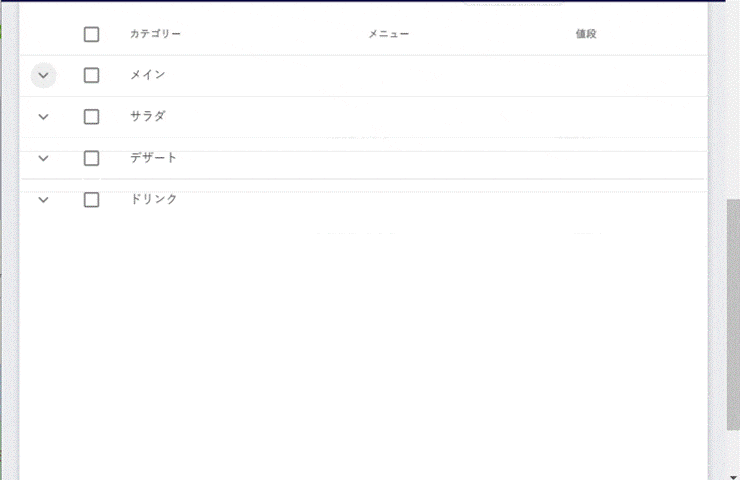The height and width of the screenshot is (480, 740).
Task: Check the ドリンク row checkbox
Action: (x=92, y=200)
